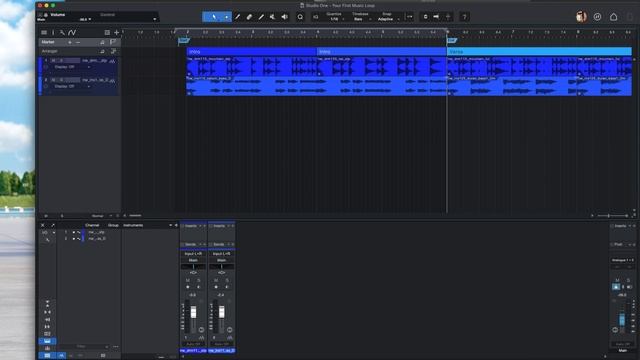Open the track list hamburger icon
The image size is (640, 360).
click(44, 32)
